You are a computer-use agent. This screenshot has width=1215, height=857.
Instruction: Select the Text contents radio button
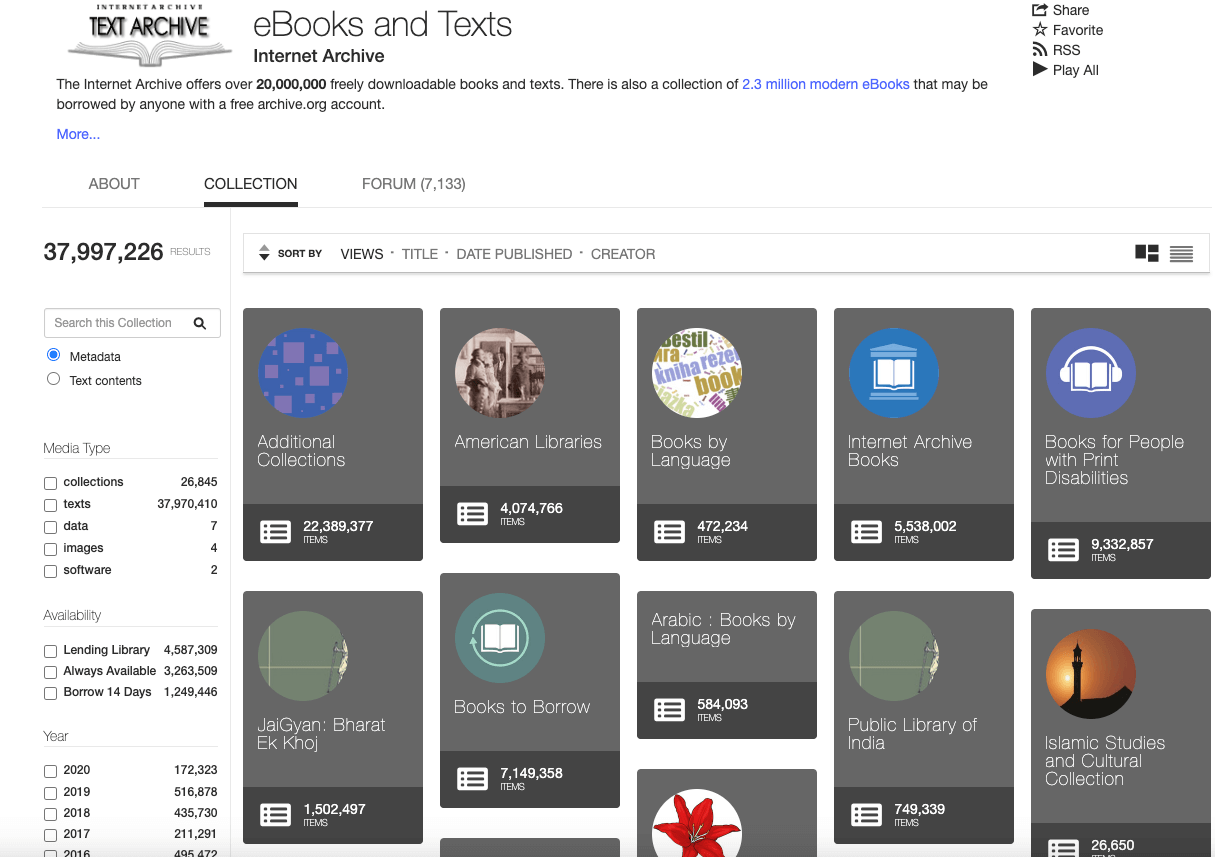(x=54, y=379)
